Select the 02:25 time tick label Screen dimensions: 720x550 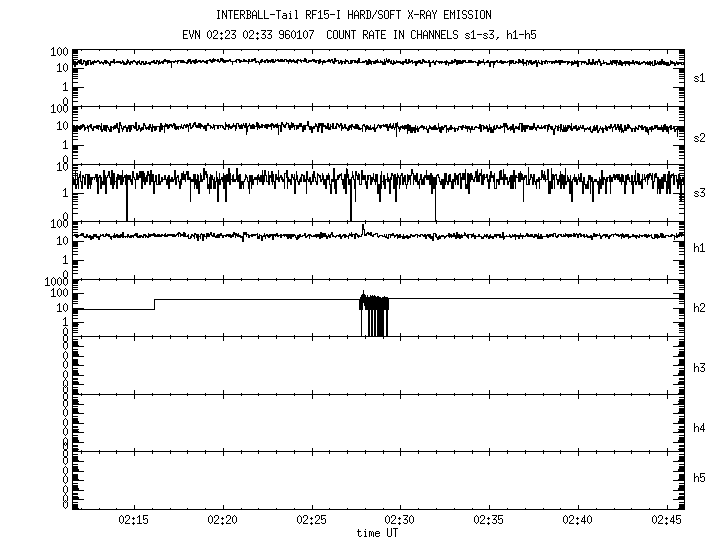[311, 521]
